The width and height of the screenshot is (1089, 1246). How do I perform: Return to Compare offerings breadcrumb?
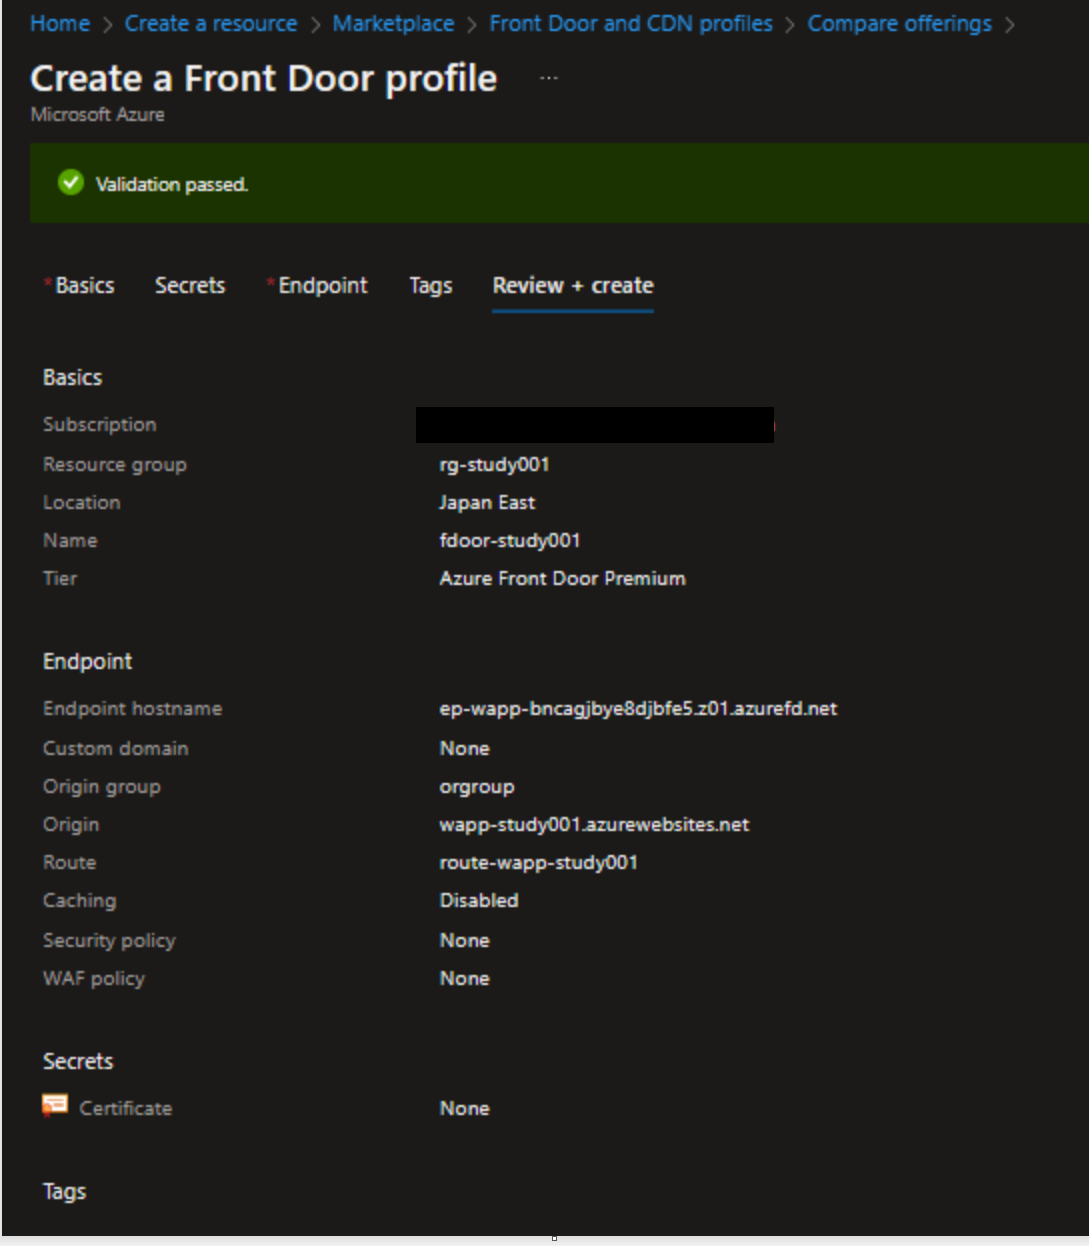pyautogui.click(x=900, y=23)
